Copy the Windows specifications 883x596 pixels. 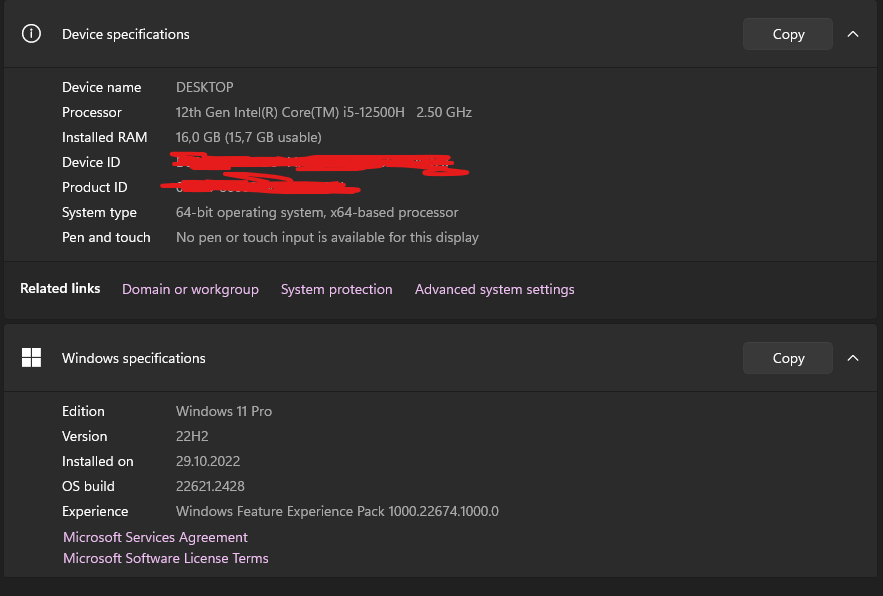pos(788,358)
